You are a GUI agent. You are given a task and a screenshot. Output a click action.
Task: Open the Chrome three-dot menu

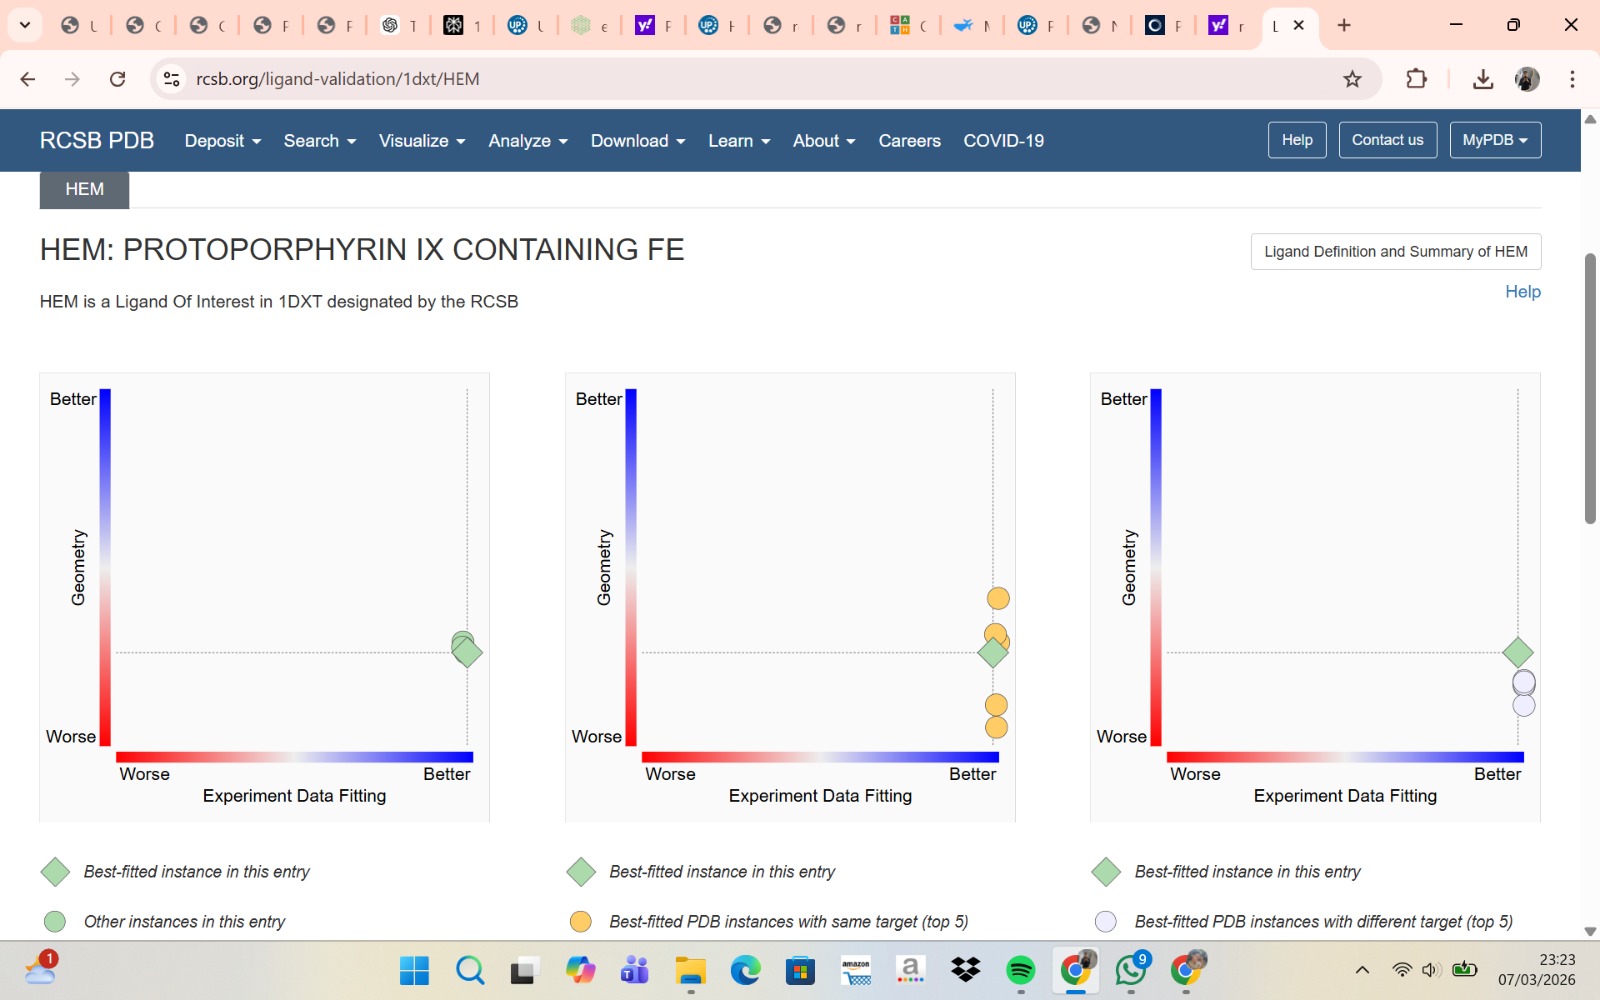[x=1572, y=79]
